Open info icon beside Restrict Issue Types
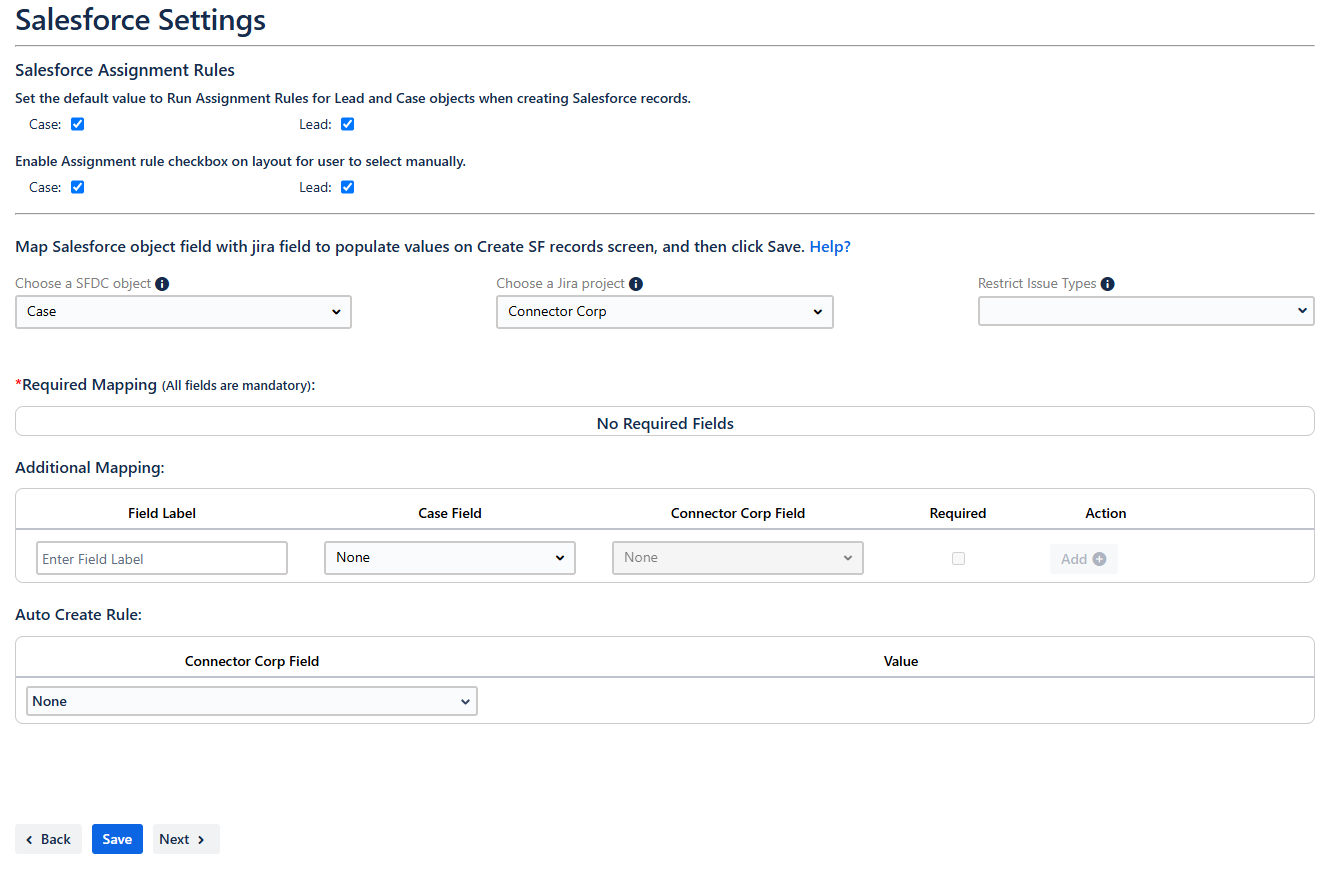 [1107, 284]
